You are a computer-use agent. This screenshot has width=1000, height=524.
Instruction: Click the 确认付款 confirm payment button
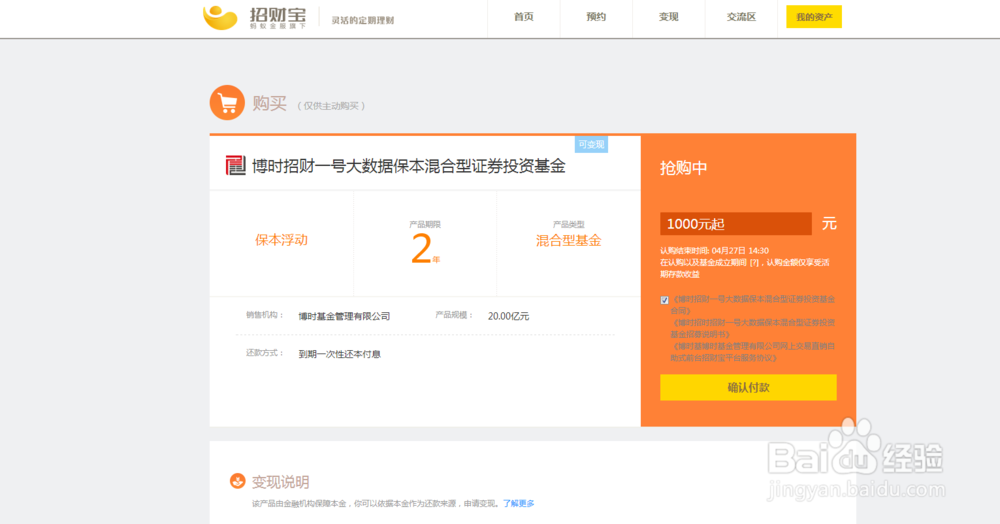pos(748,388)
